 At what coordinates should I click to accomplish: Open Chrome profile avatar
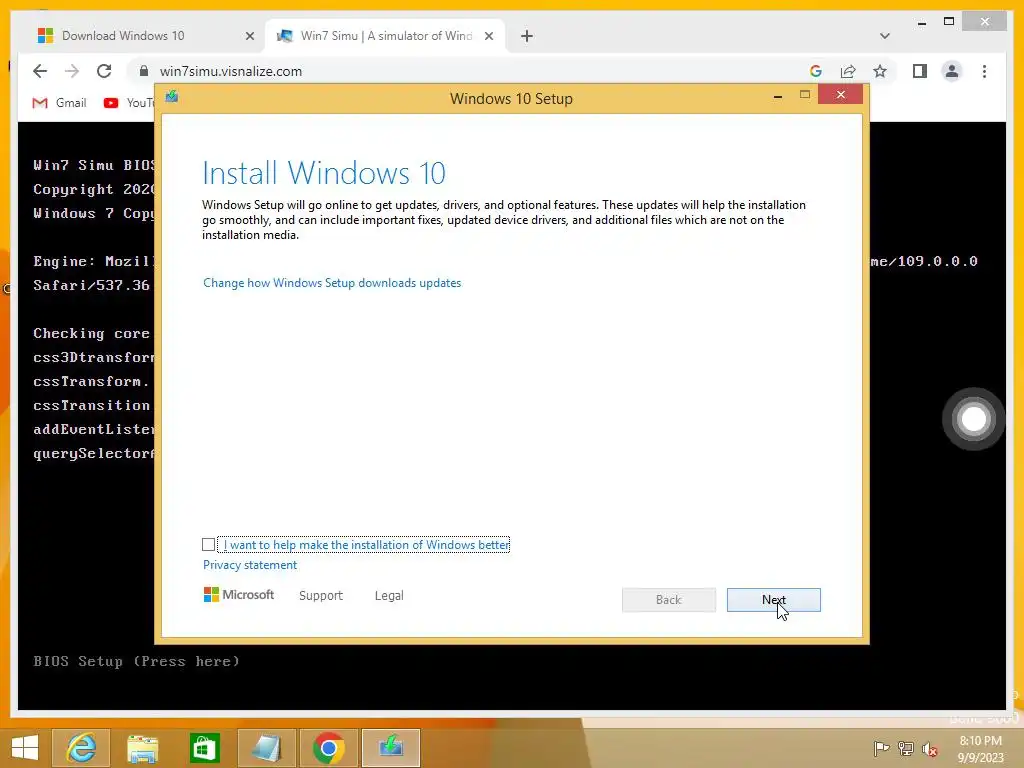[952, 71]
